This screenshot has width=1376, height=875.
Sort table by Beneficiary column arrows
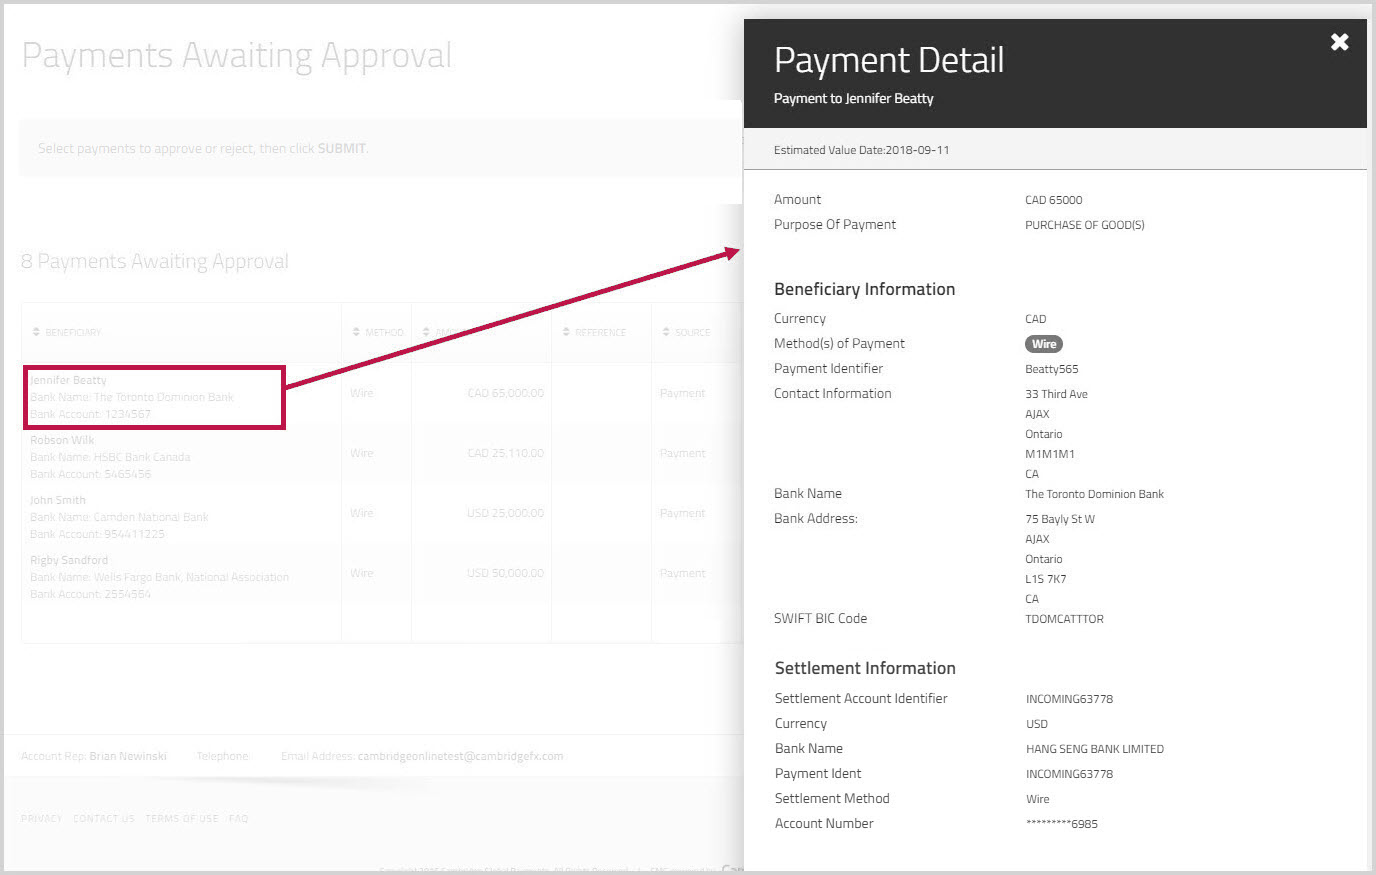point(37,332)
